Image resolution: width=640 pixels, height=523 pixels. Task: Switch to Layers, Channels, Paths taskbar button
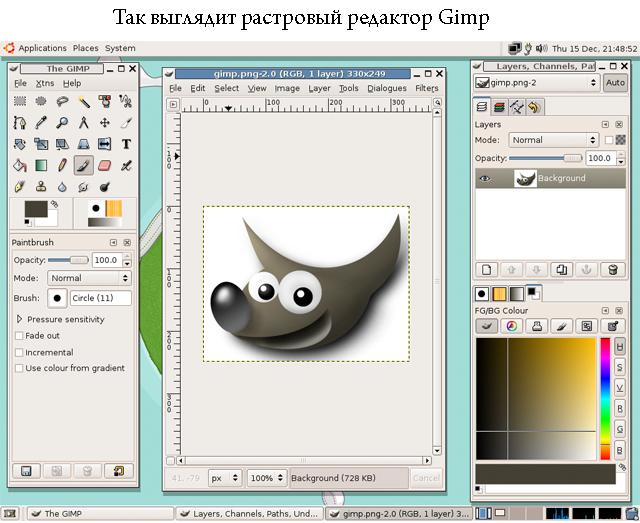tap(250, 514)
